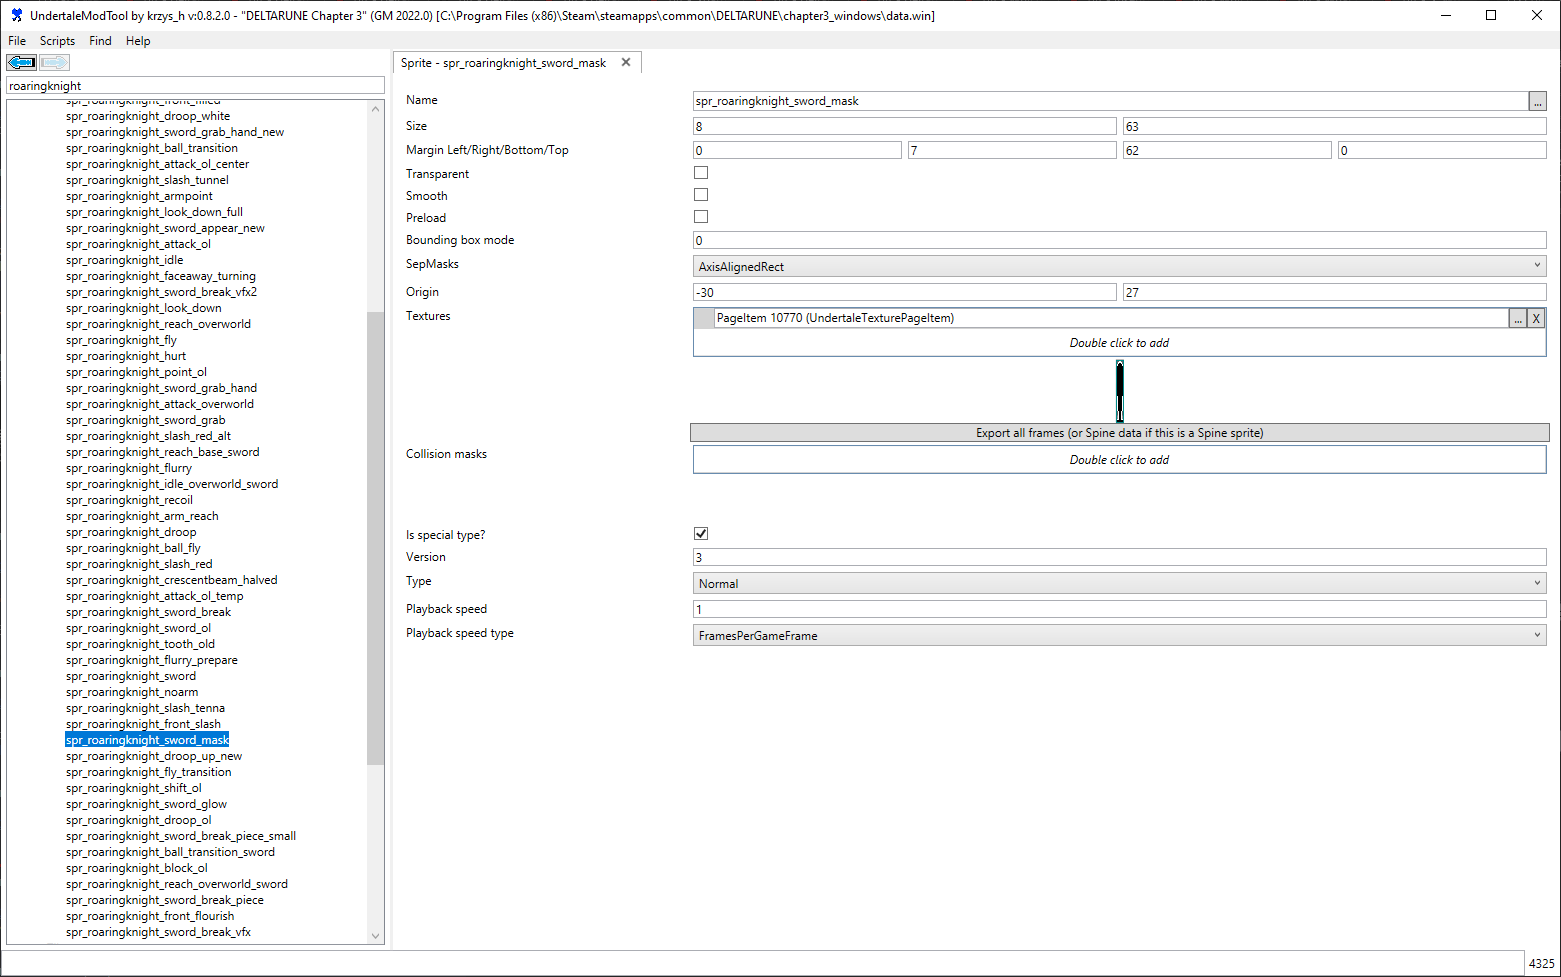Select spr_roaringknight_front_slash in the list
The image size is (1561, 977).
143,724
